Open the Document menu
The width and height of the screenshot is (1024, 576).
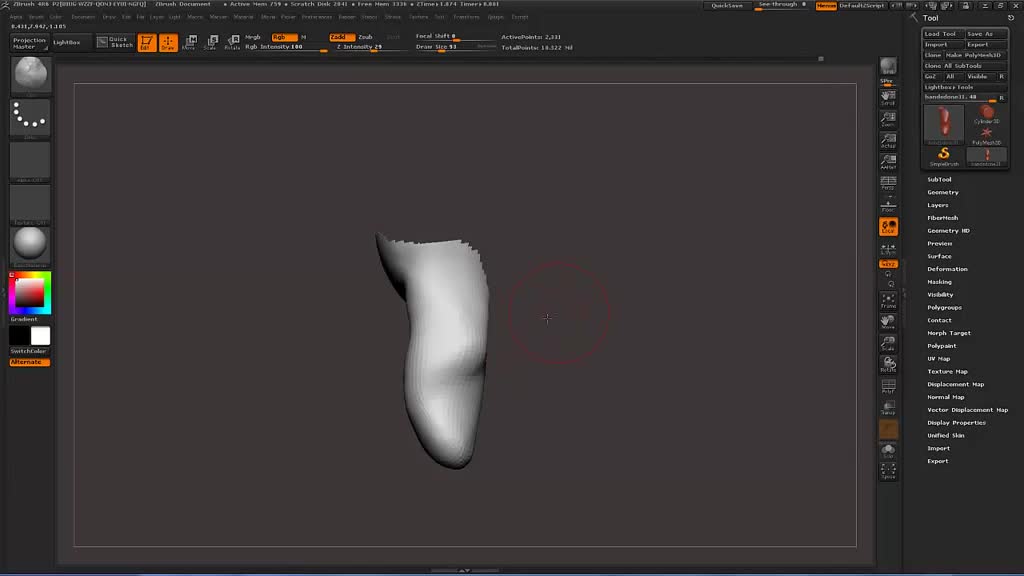click(84, 17)
